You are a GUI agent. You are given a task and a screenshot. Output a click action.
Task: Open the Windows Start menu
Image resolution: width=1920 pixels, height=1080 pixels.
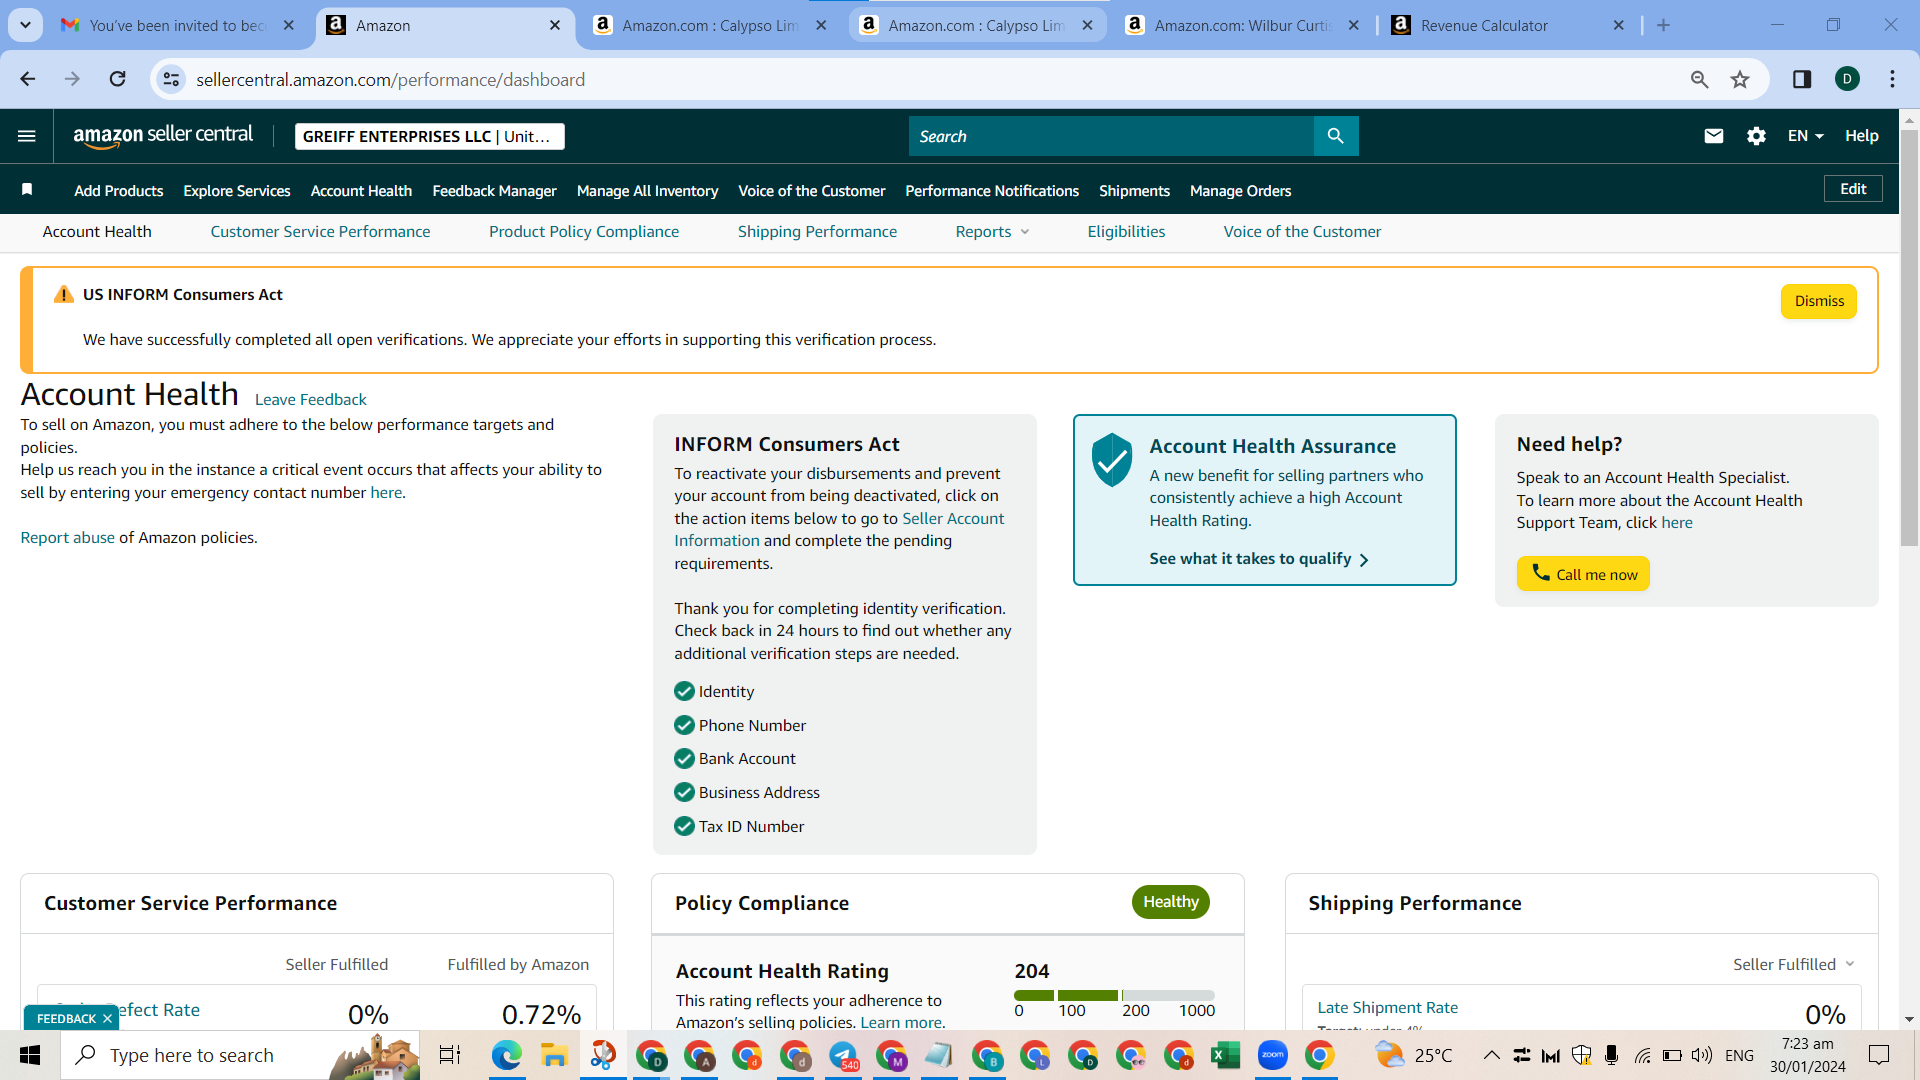tap(30, 1055)
